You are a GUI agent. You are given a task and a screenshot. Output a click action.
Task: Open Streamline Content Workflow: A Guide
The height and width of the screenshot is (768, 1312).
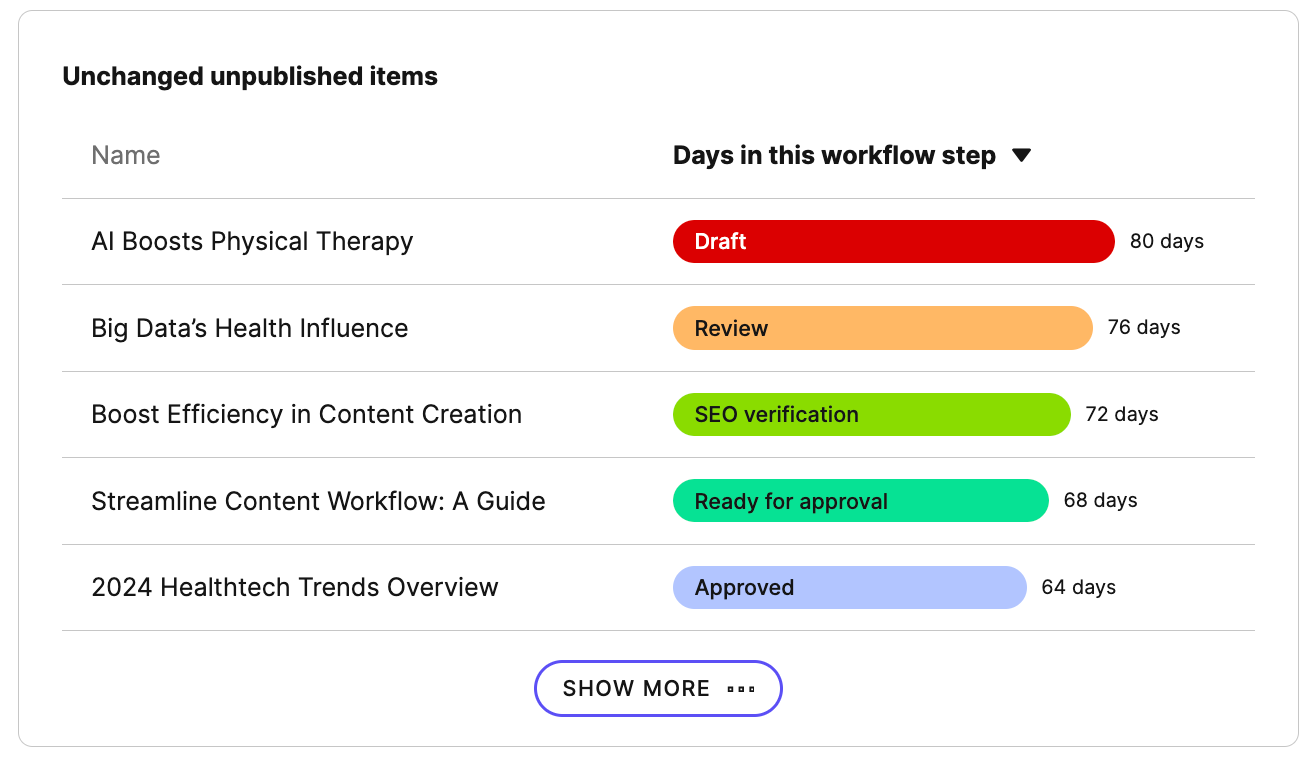[x=318, y=501]
